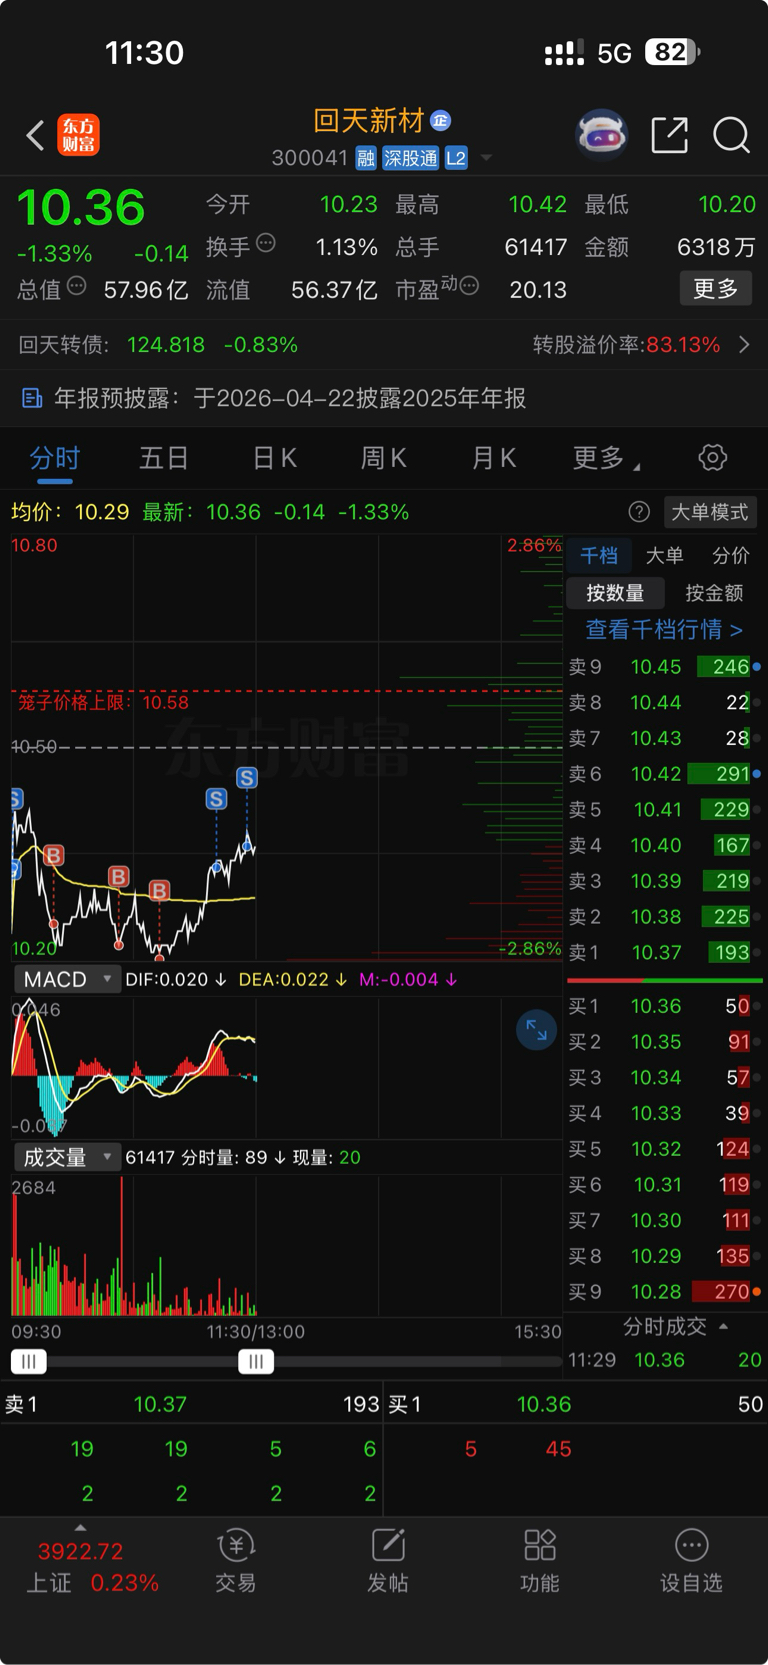768x1665 pixels.
Task: Open MACD indicator dropdown
Action: 67,979
